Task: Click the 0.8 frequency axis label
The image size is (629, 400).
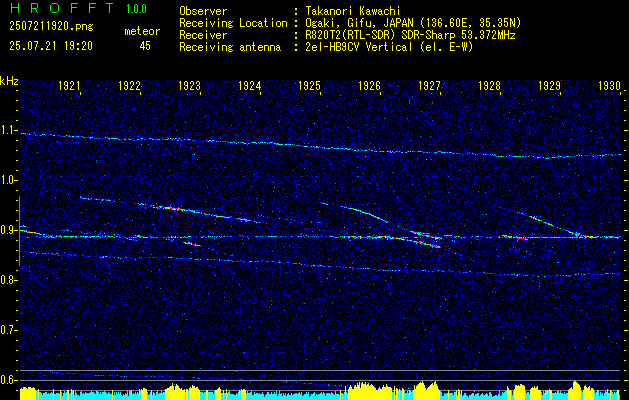Action: tap(7, 280)
